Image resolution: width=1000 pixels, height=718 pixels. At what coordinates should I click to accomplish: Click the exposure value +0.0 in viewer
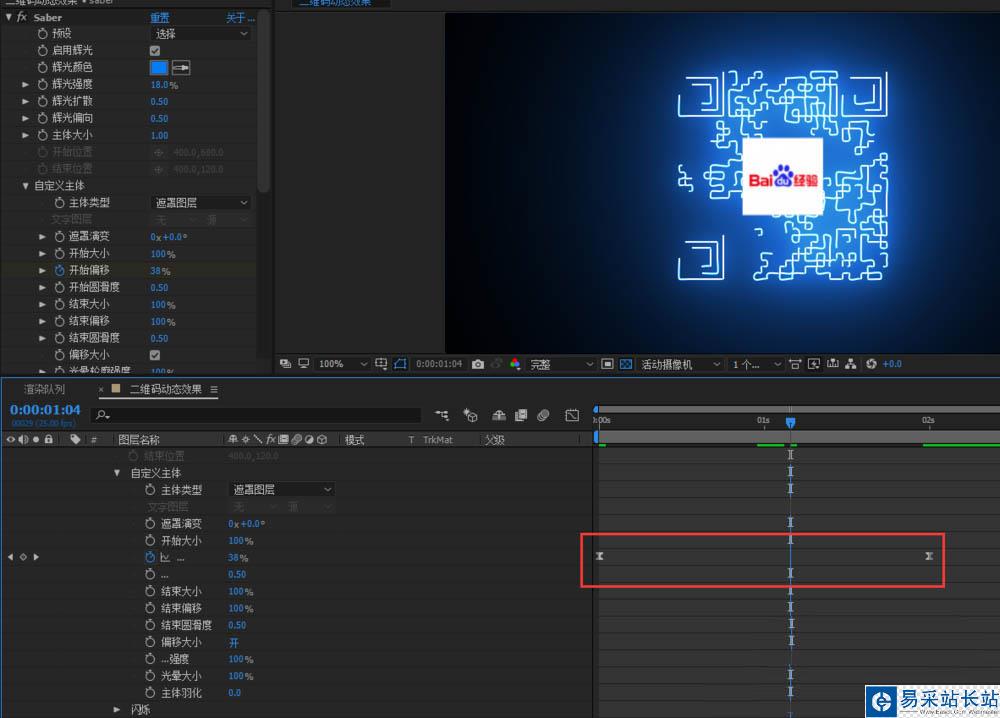click(892, 364)
